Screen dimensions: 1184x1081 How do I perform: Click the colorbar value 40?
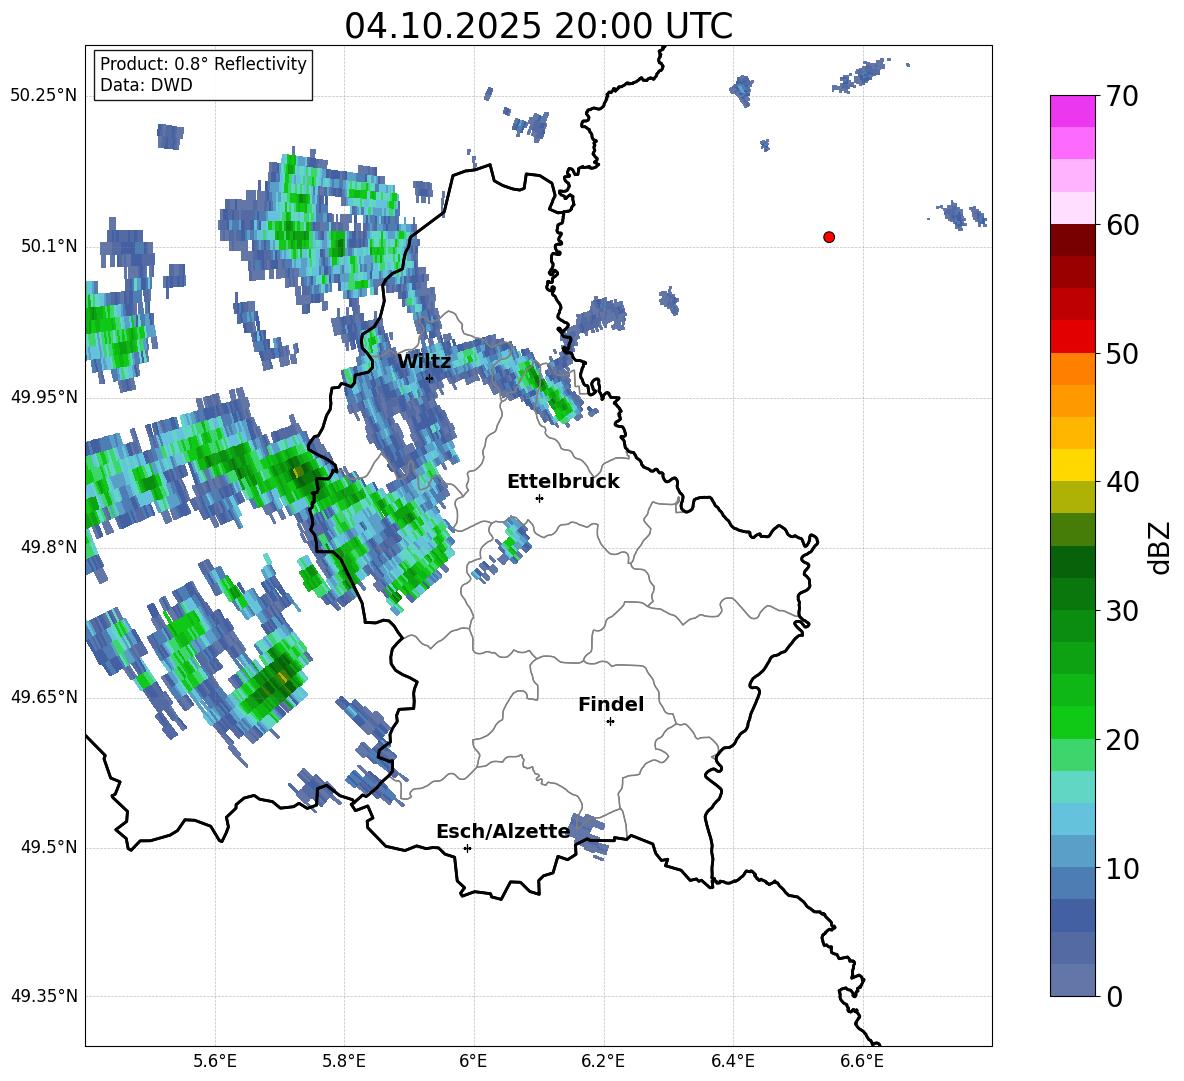[1122, 482]
